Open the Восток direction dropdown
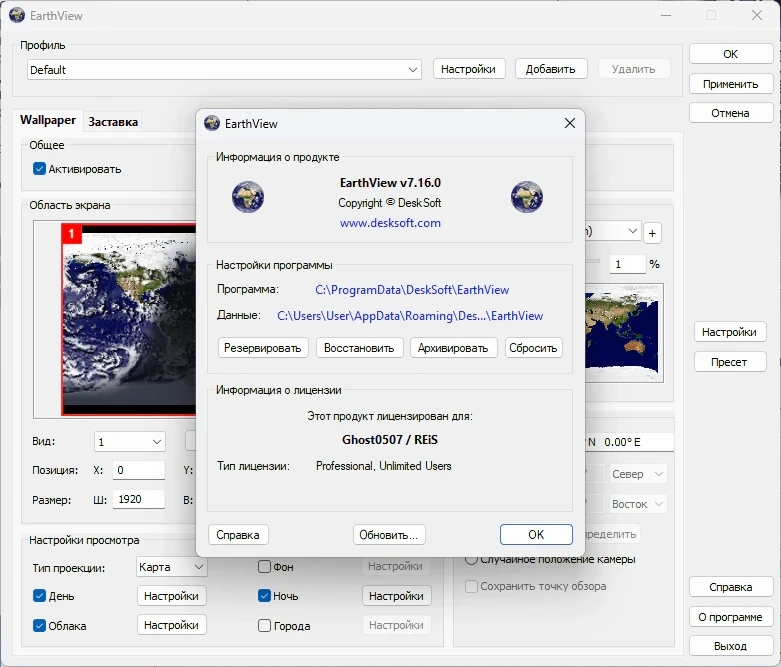781x667 pixels. click(x=638, y=504)
